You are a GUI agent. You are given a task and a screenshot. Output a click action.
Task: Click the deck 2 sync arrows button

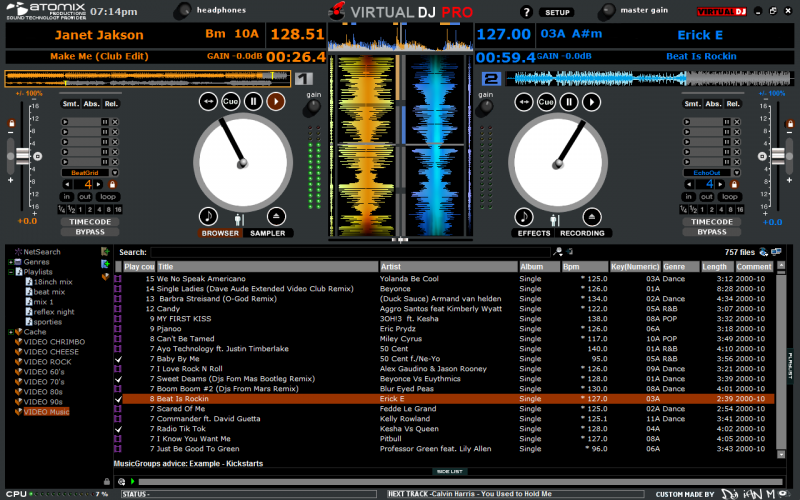tap(523, 102)
